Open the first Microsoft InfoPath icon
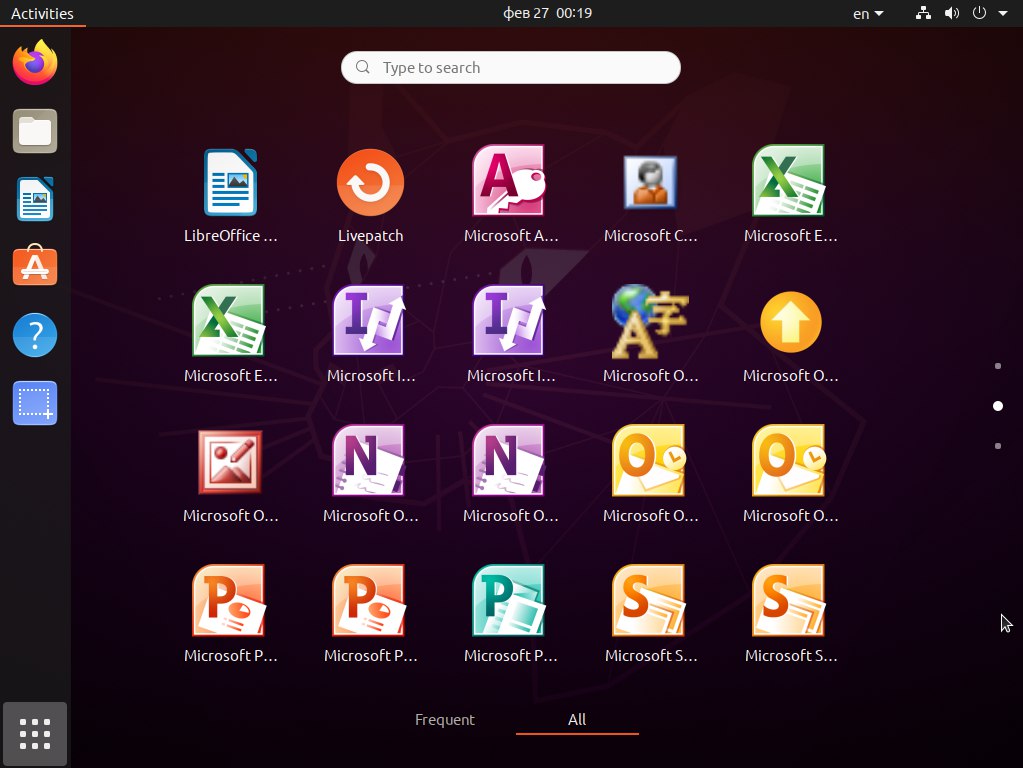The image size is (1023, 768). [369, 320]
